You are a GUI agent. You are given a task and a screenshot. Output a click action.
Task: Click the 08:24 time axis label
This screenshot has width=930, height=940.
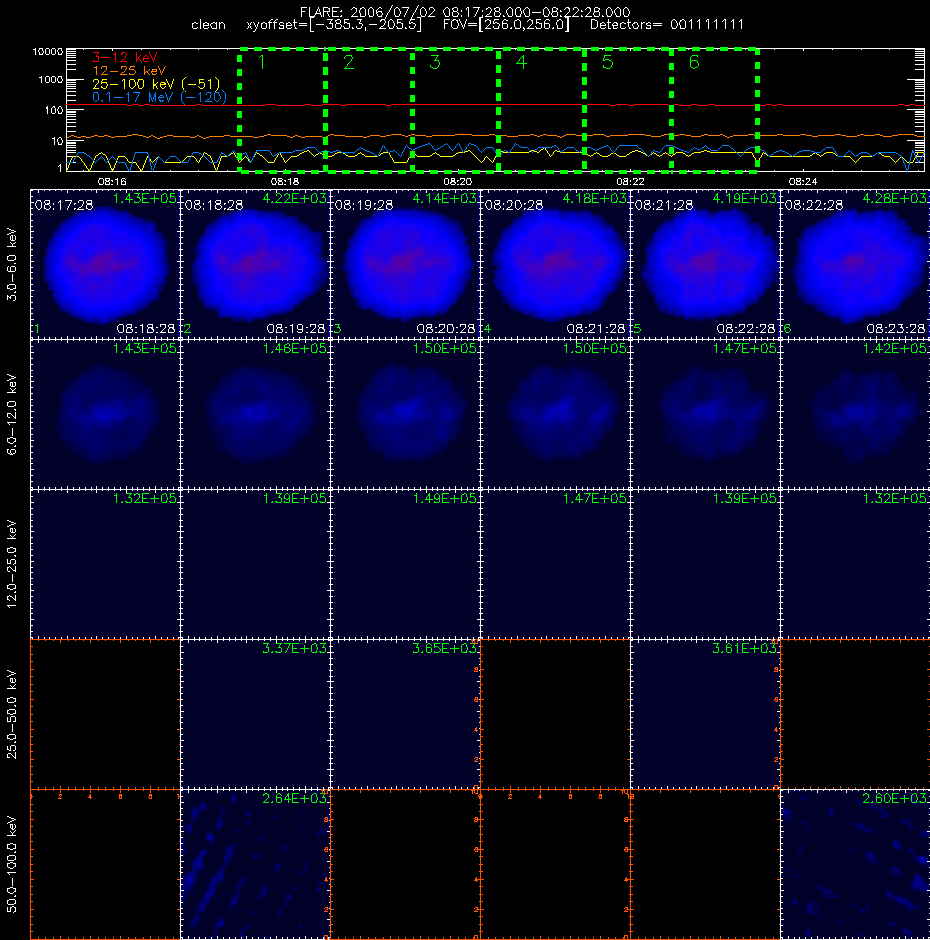click(803, 181)
